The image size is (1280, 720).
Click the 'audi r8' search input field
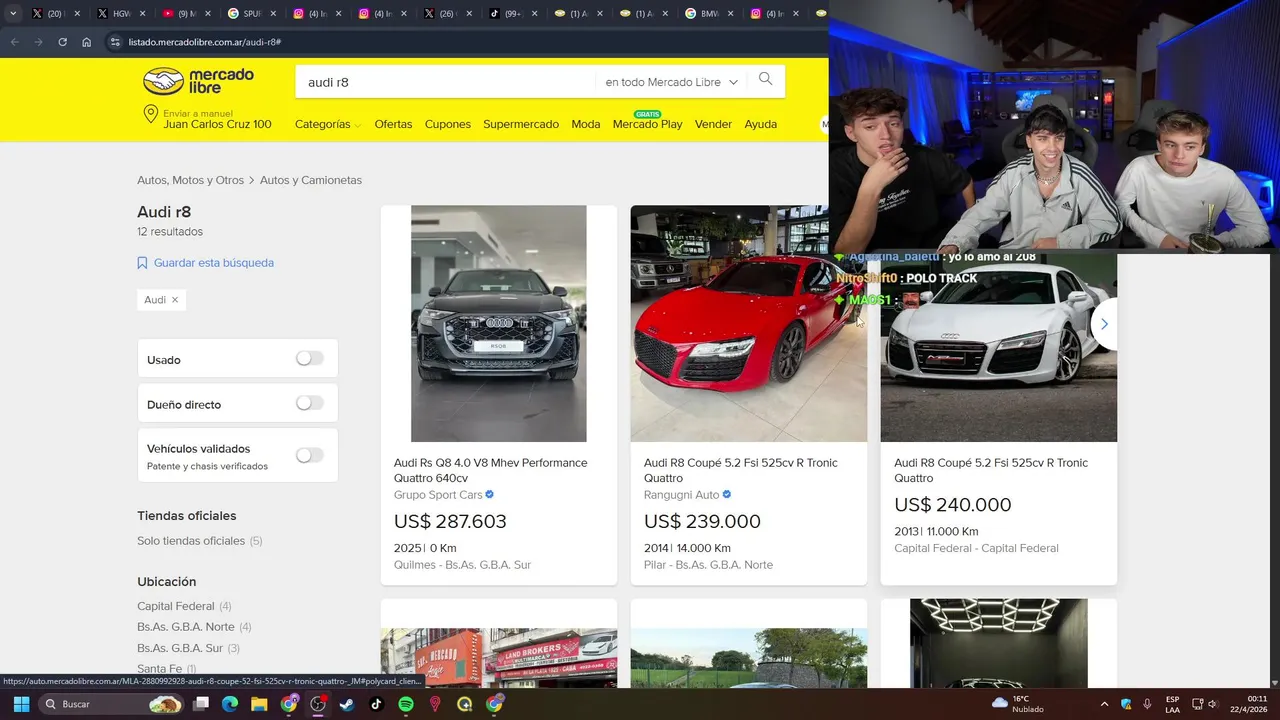point(445,82)
